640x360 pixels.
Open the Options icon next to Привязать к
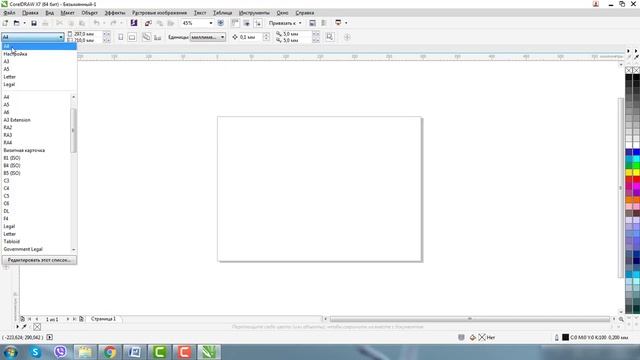(312, 23)
